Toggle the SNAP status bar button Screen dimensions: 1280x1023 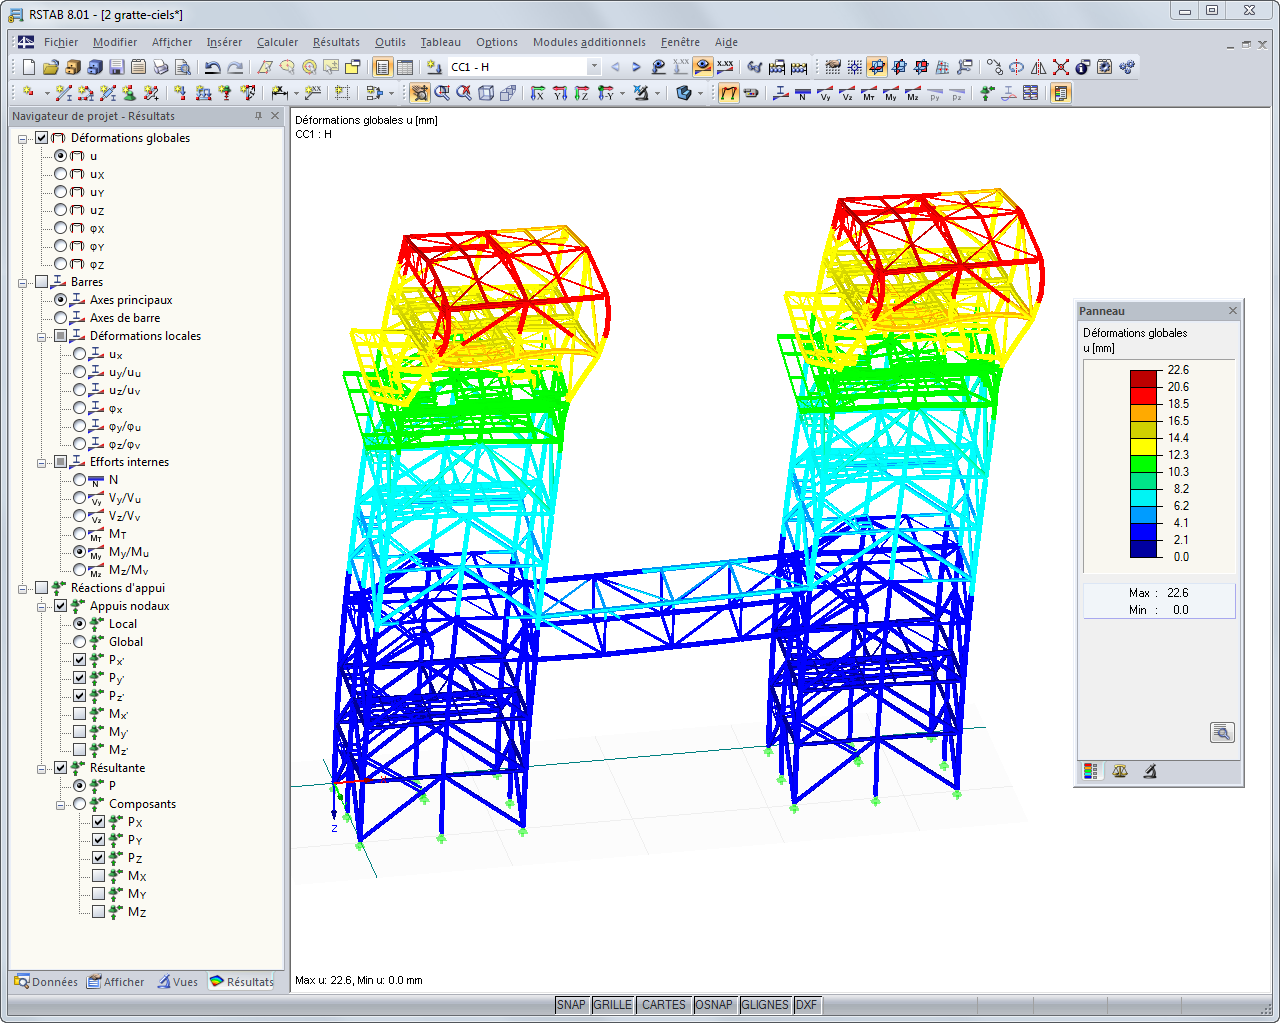(571, 1005)
